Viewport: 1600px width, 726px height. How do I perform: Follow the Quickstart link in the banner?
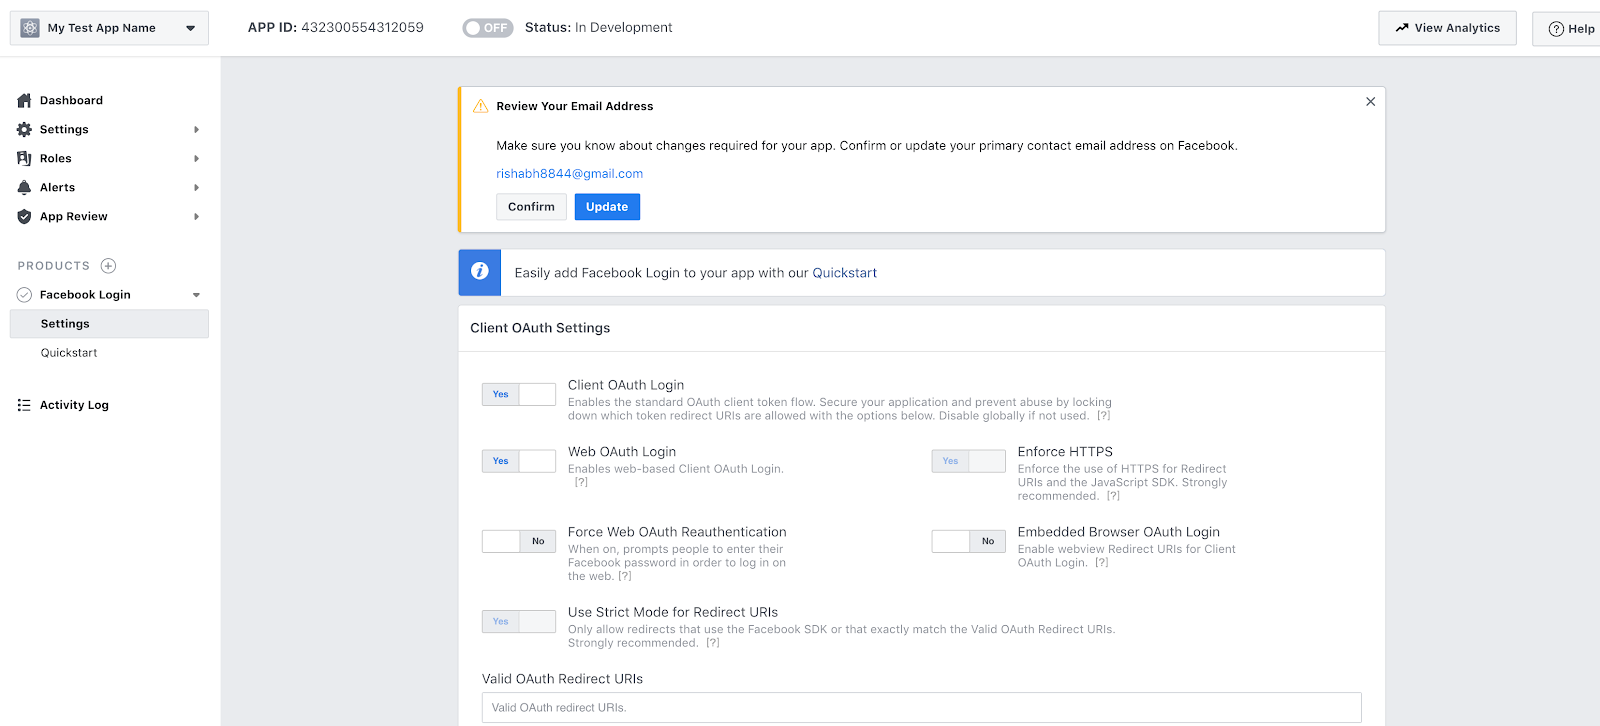click(845, 273)
